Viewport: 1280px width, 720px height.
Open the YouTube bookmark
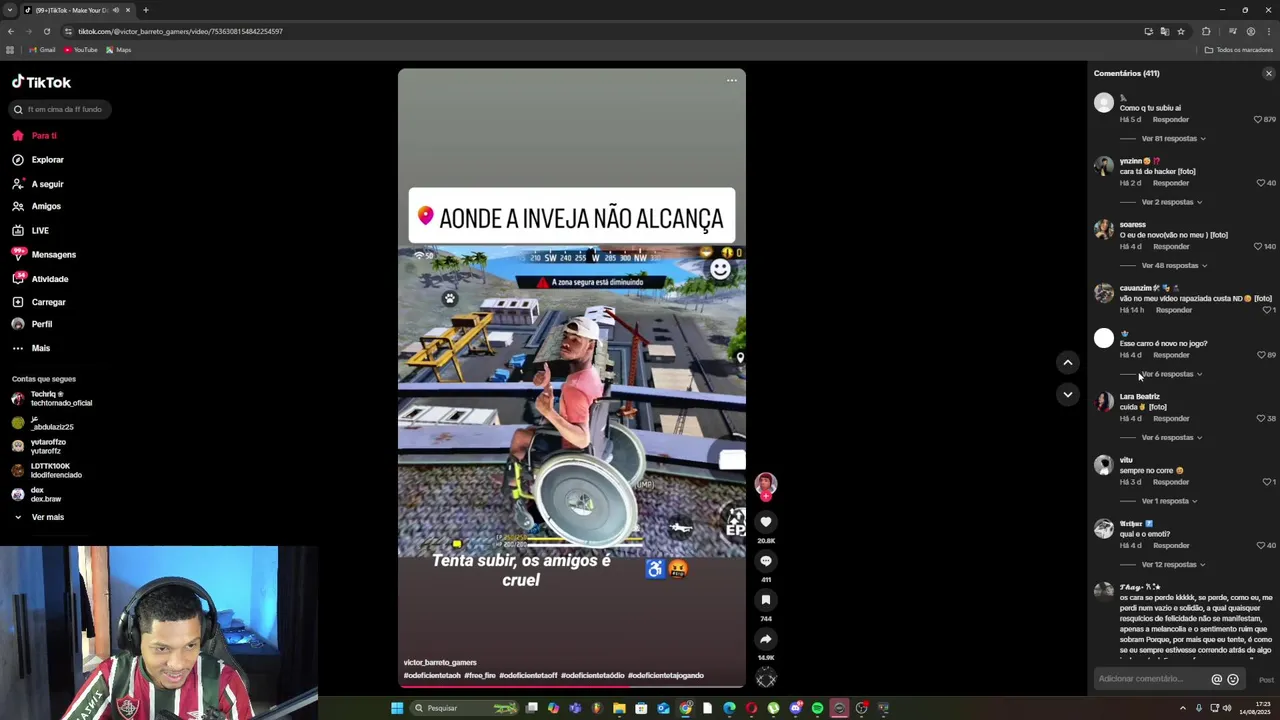[81, 50]
